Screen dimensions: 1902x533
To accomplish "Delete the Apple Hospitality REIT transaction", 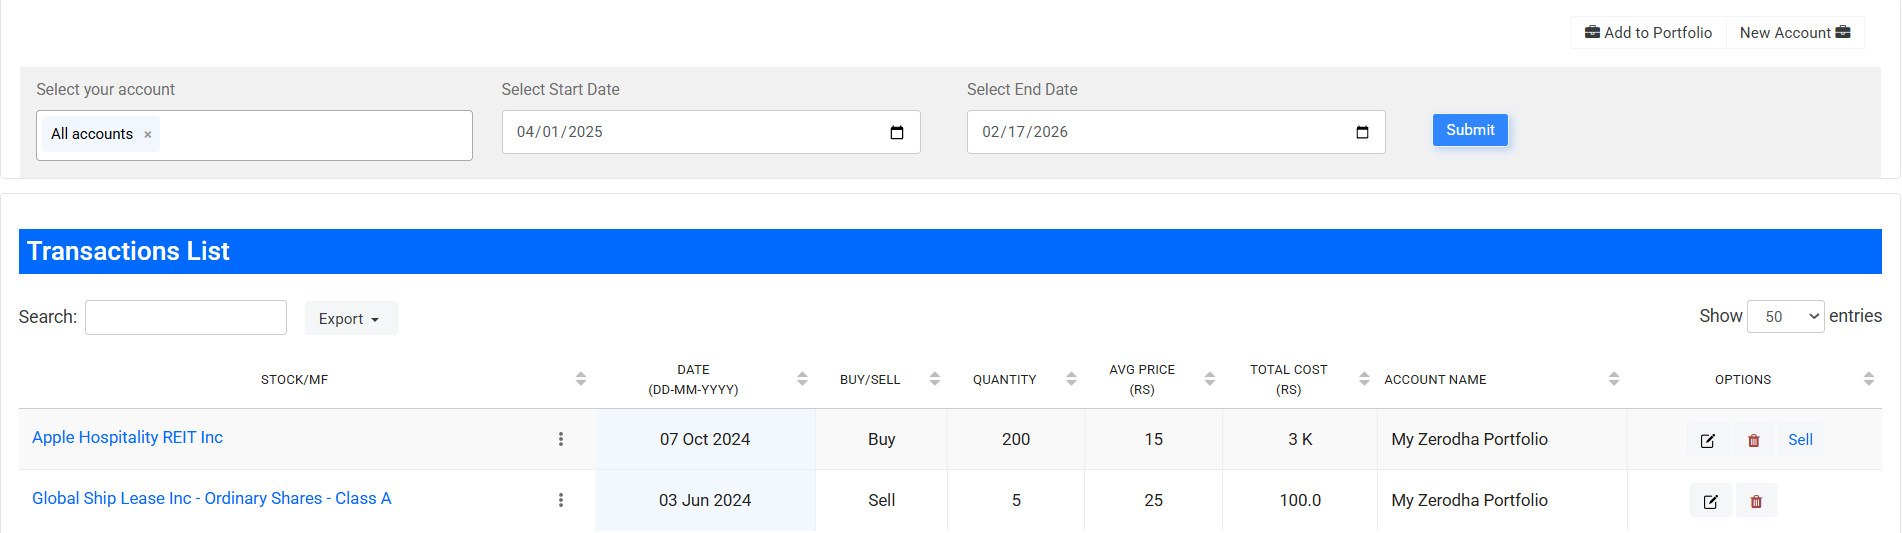I will [1753, 440].
